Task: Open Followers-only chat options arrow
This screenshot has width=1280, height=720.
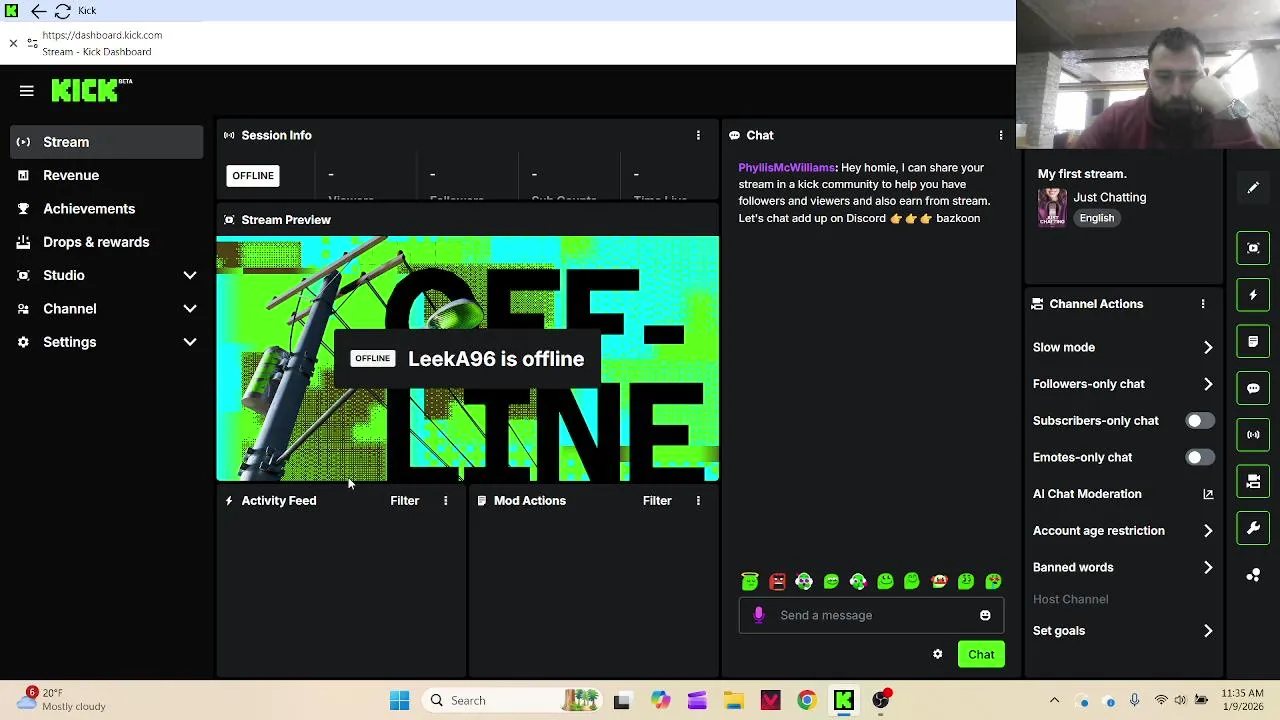Action: click(x=1208, y=384)
